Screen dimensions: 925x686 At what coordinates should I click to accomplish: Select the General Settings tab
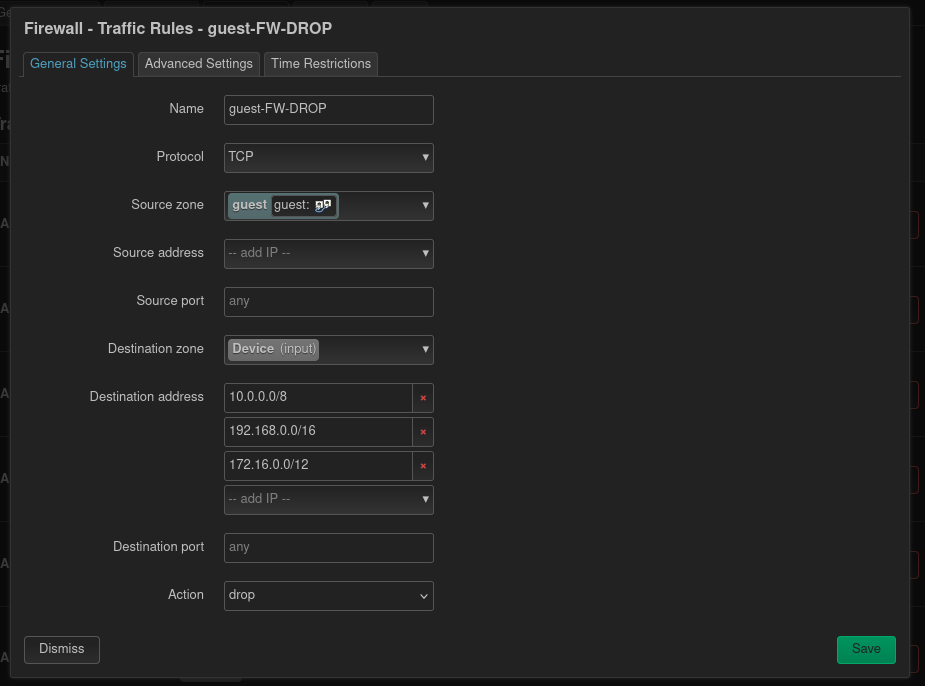(78, 63)
